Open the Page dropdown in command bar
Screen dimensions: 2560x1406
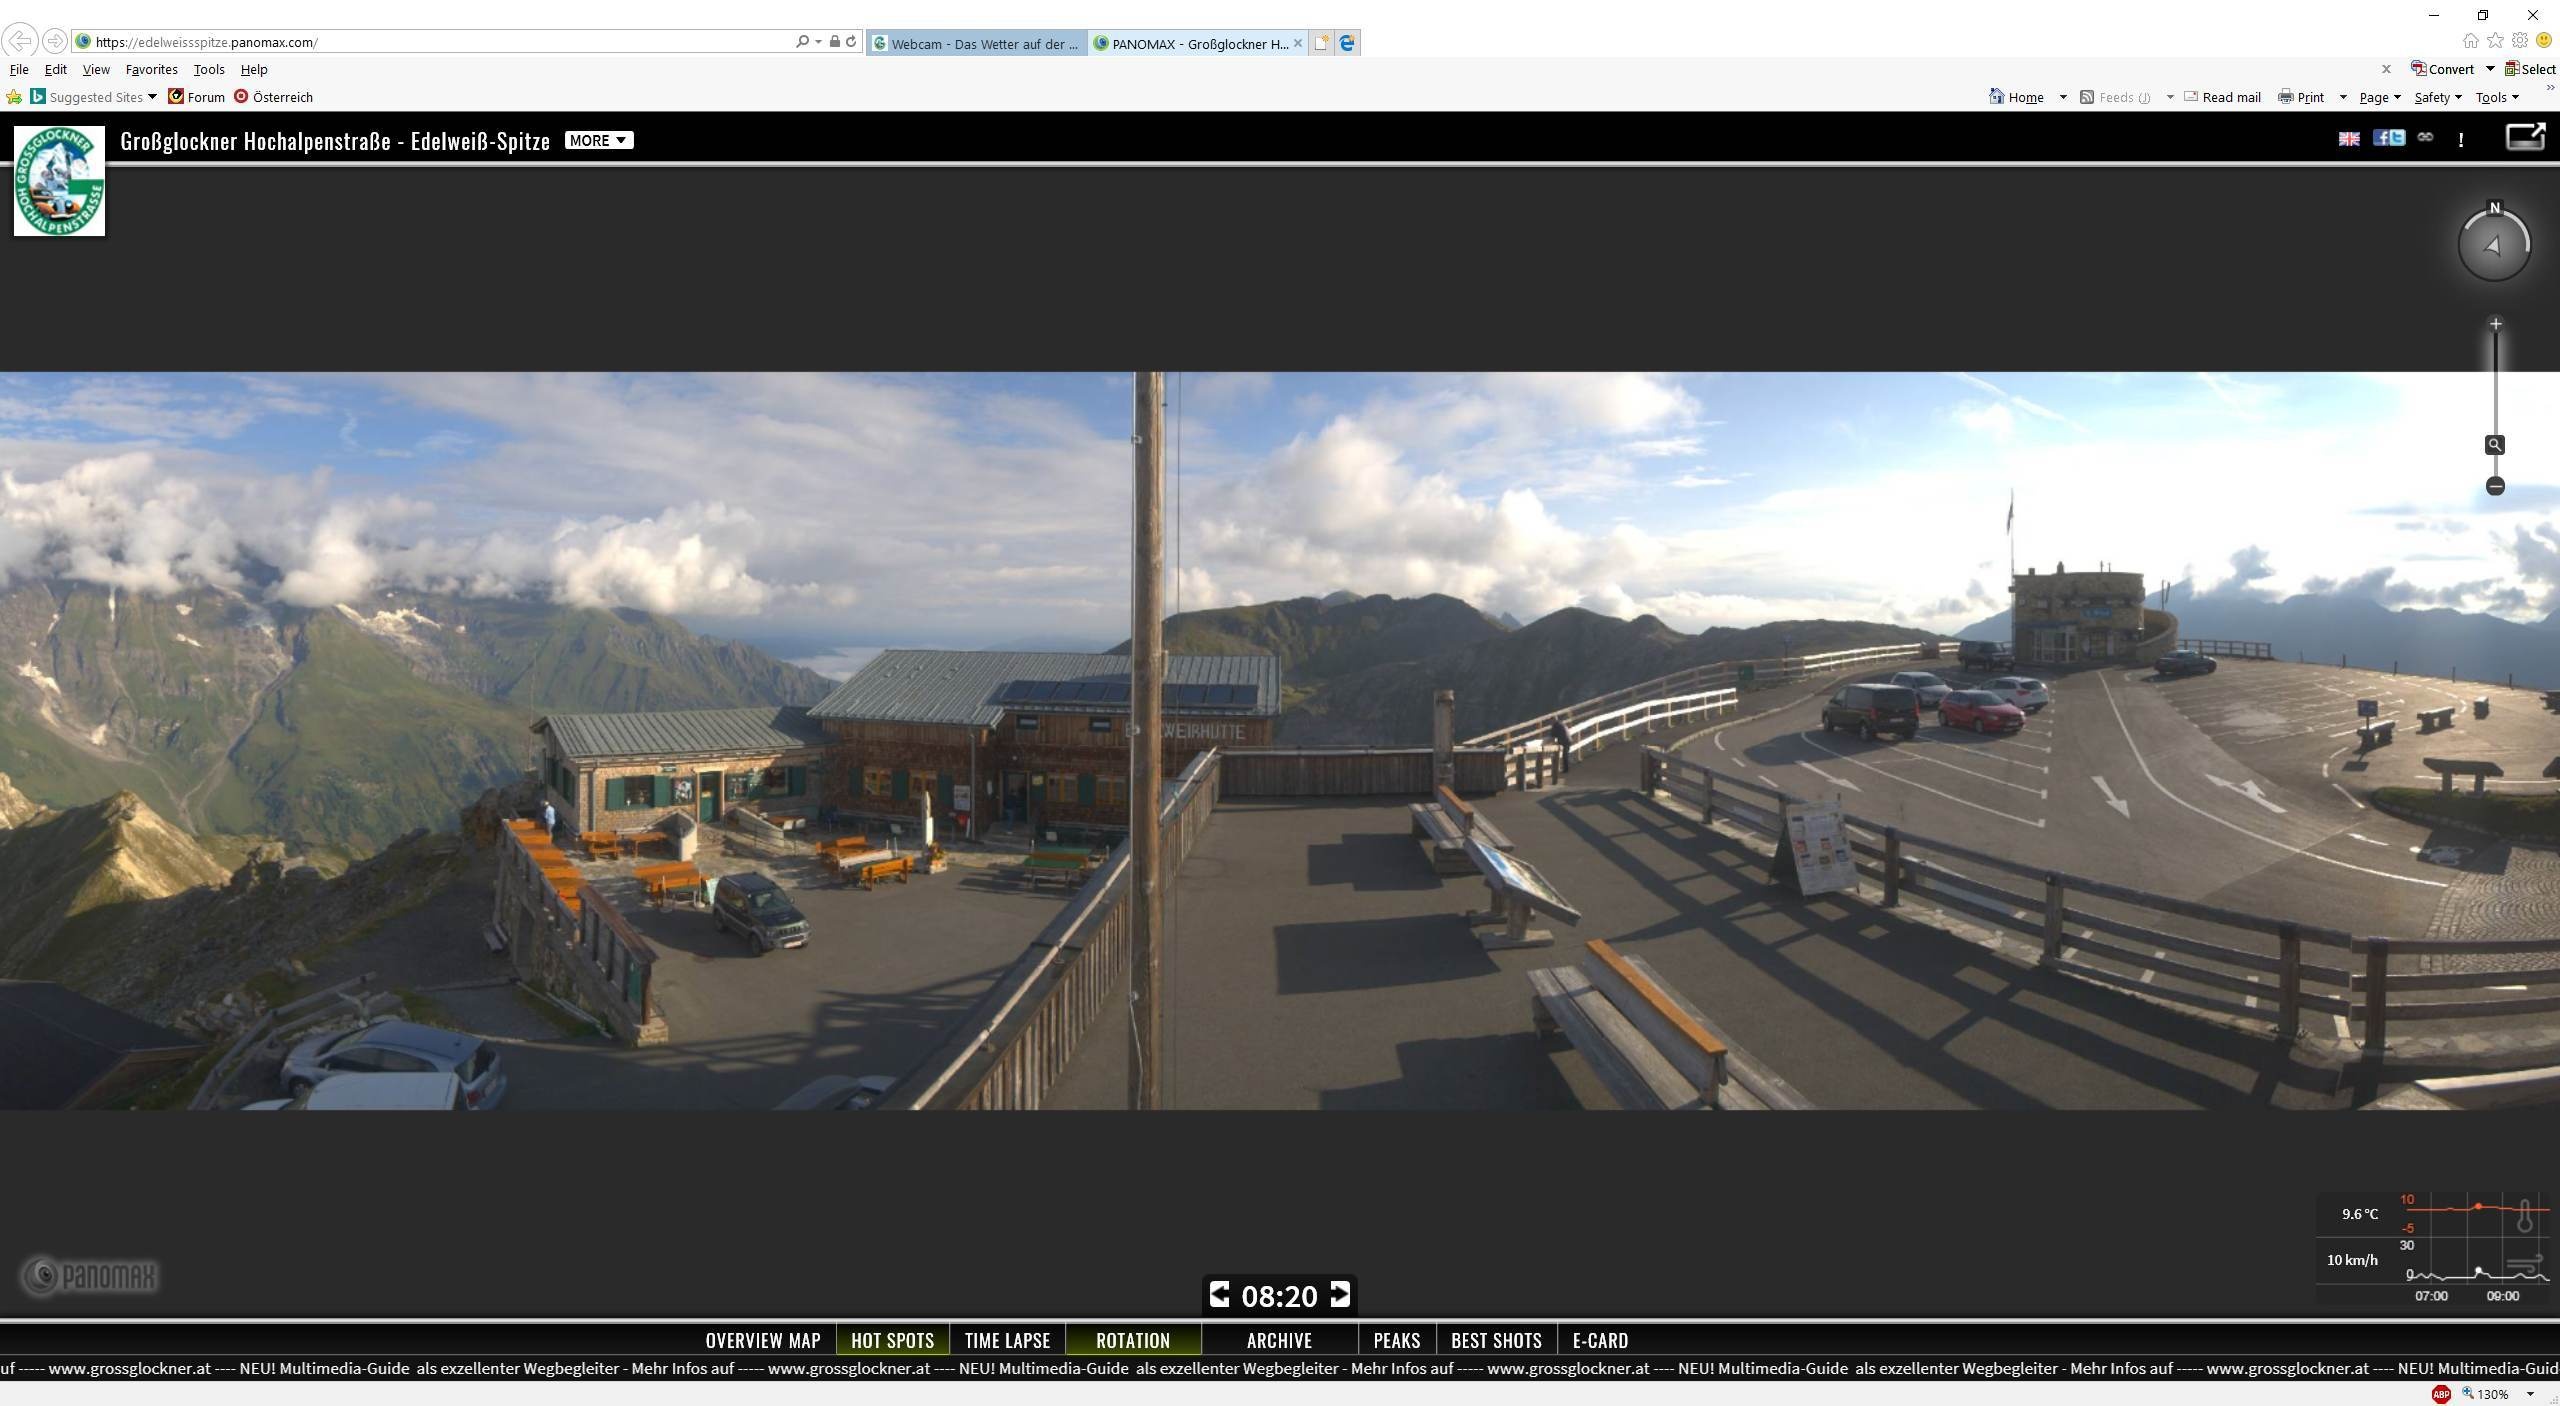2379,97
